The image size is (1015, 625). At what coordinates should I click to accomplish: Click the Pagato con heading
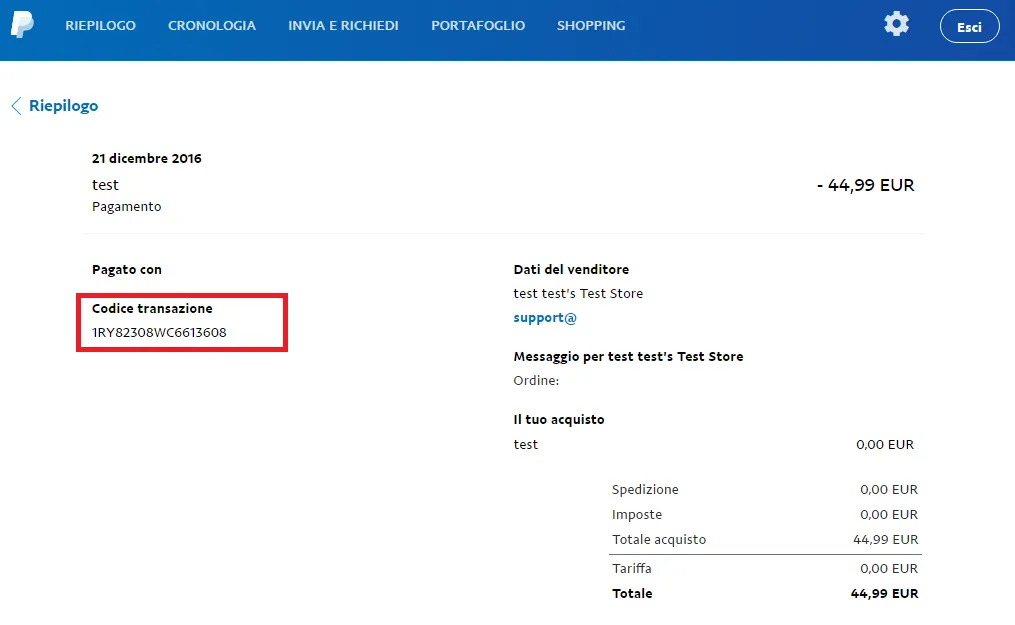[127, 269]
